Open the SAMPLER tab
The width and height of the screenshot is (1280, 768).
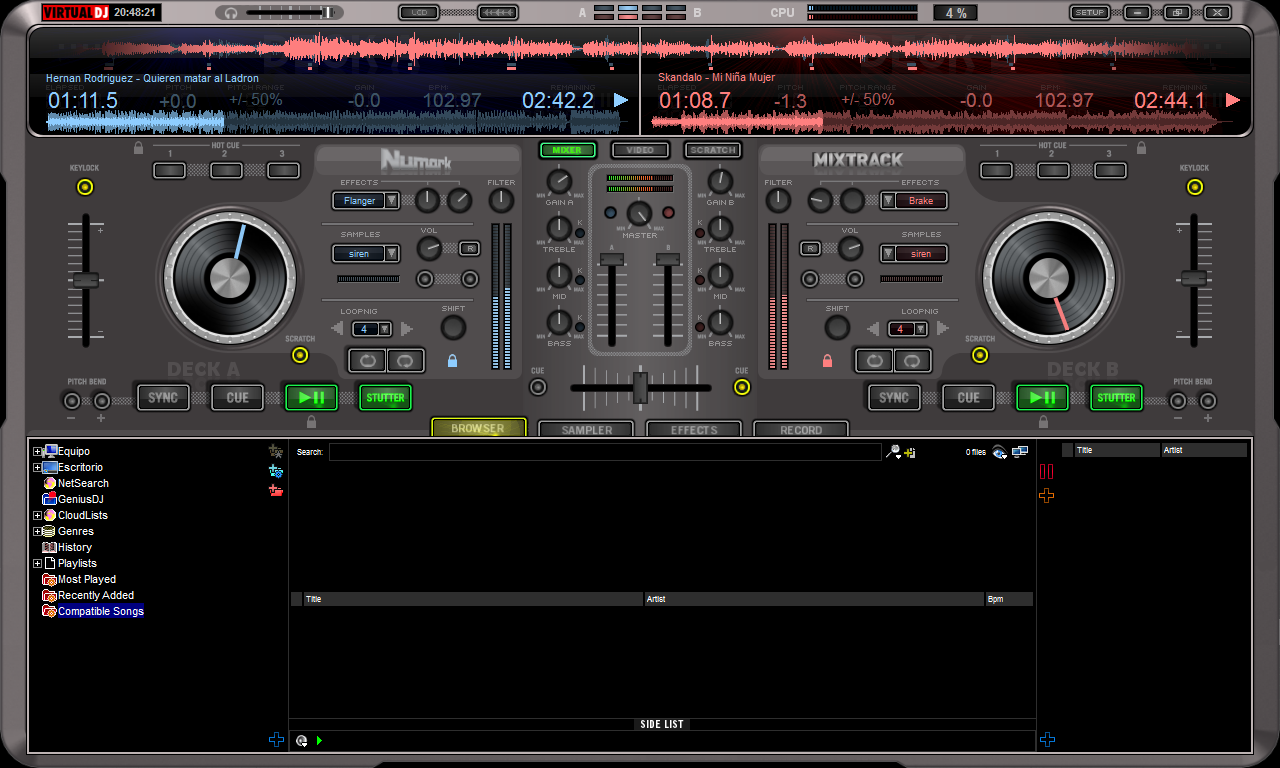click(586, 429)
